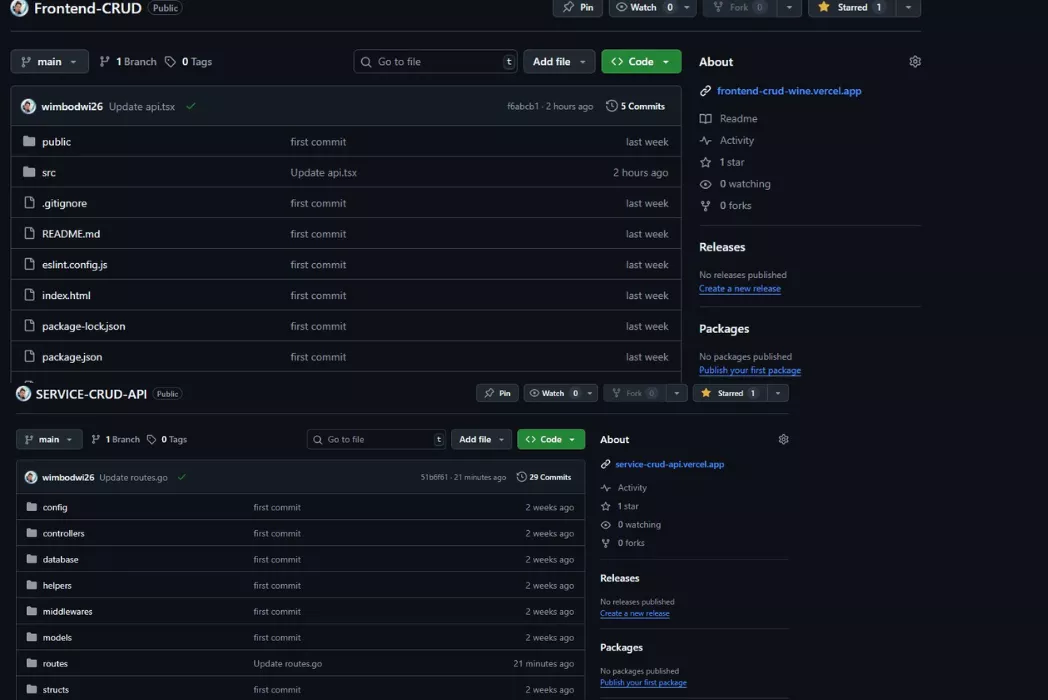Image resolution: width=1048 pixels, height=700 pixels.
Task: Click the package.json file icon
Action: coord(29,356)
